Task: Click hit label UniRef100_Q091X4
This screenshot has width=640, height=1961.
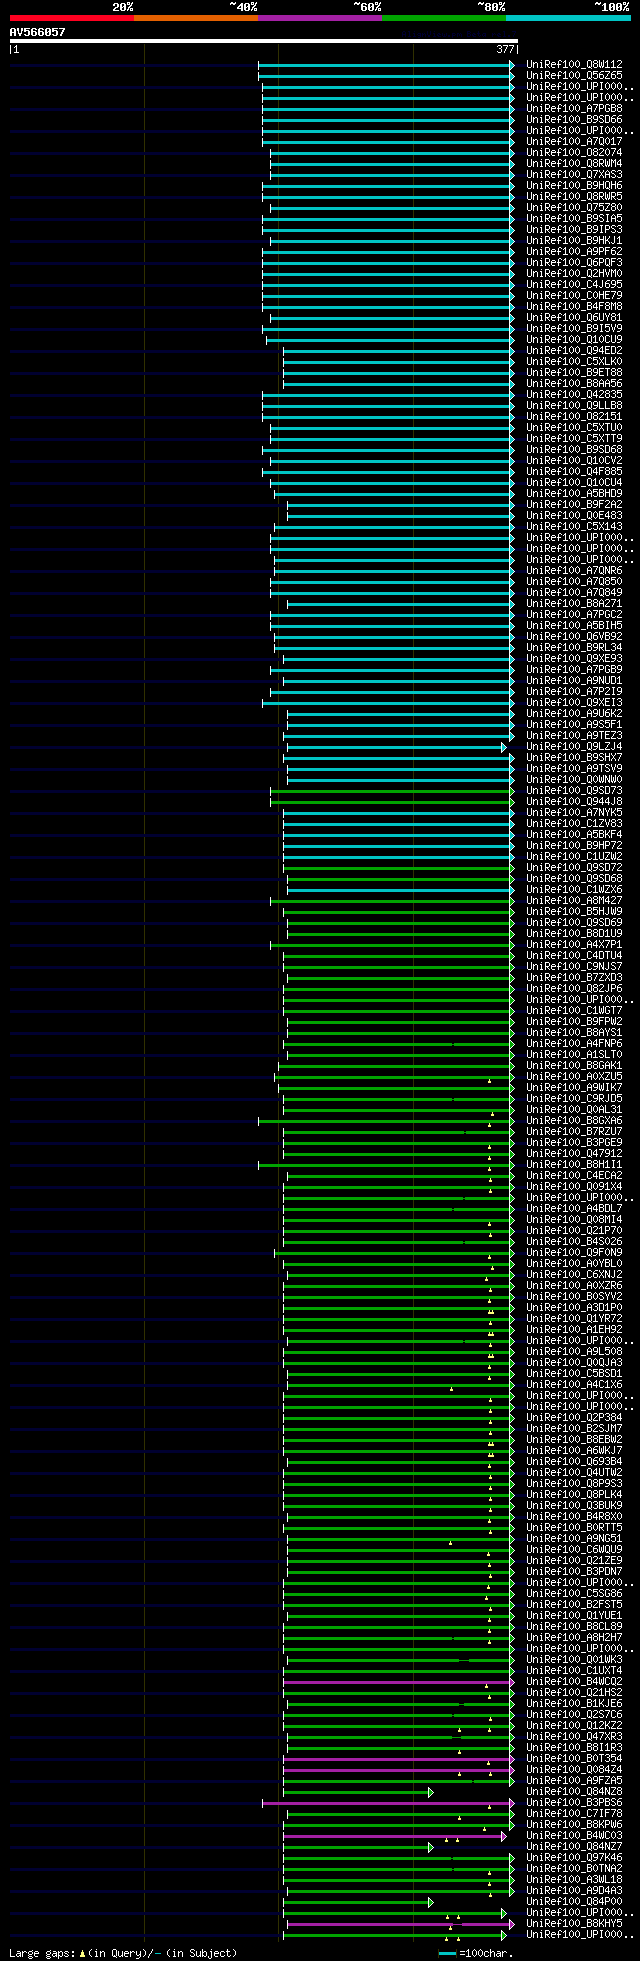Action: pos(574,1187)
